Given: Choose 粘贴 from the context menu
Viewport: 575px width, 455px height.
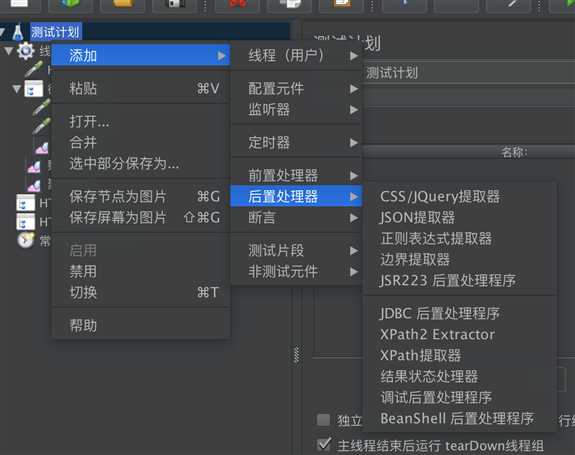Looking at the screenshot, I should [x=141, y=88].
